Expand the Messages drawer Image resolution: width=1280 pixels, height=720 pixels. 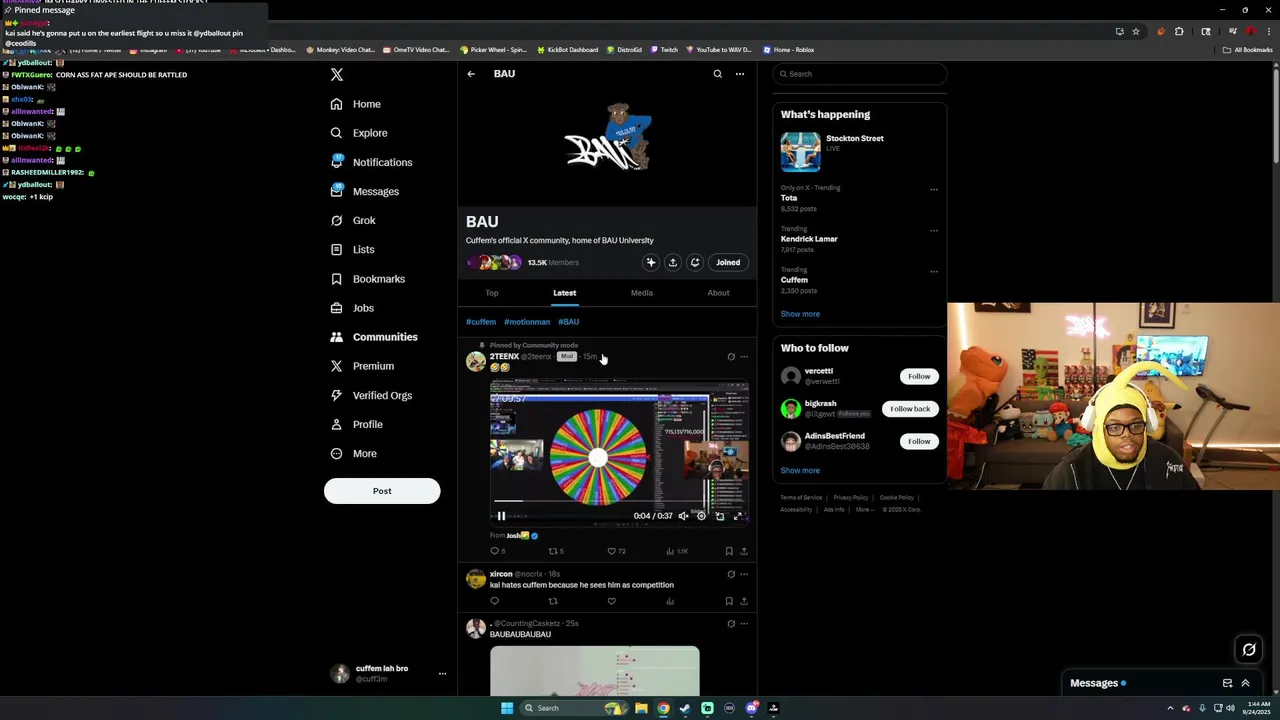(1245, 683)
